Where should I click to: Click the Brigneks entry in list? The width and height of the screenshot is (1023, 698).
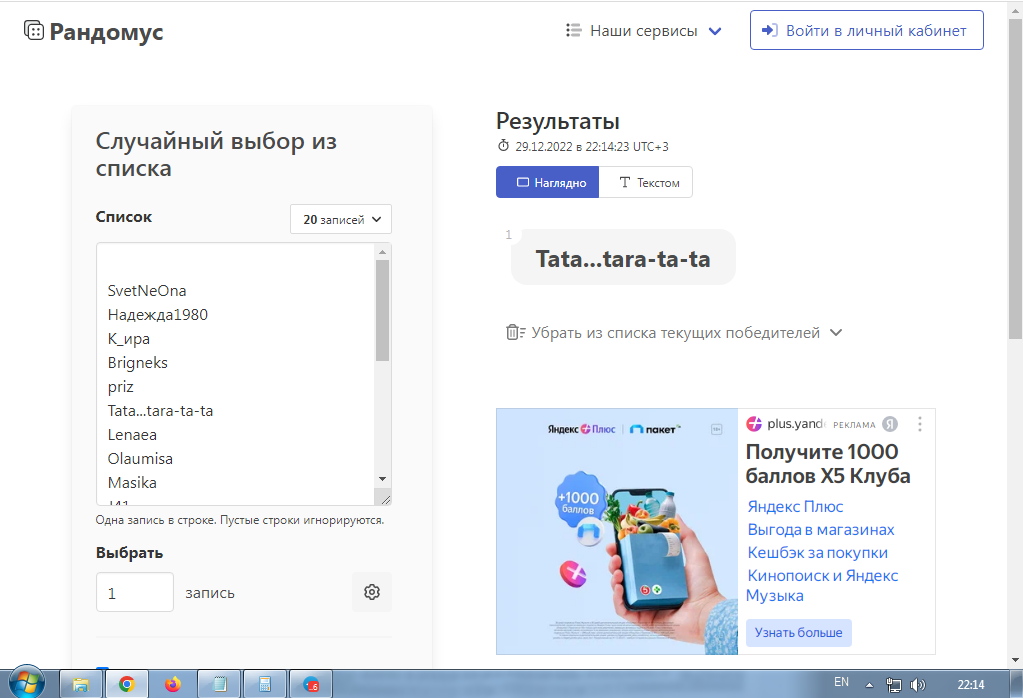pos(138,363)
